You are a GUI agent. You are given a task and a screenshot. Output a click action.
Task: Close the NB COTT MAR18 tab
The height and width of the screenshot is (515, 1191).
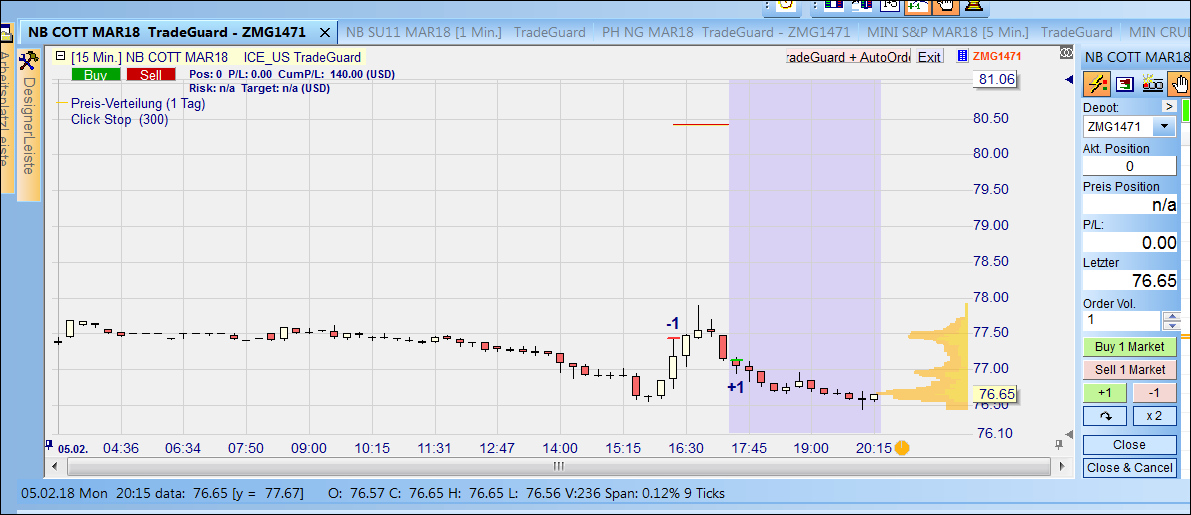[324, 32]
